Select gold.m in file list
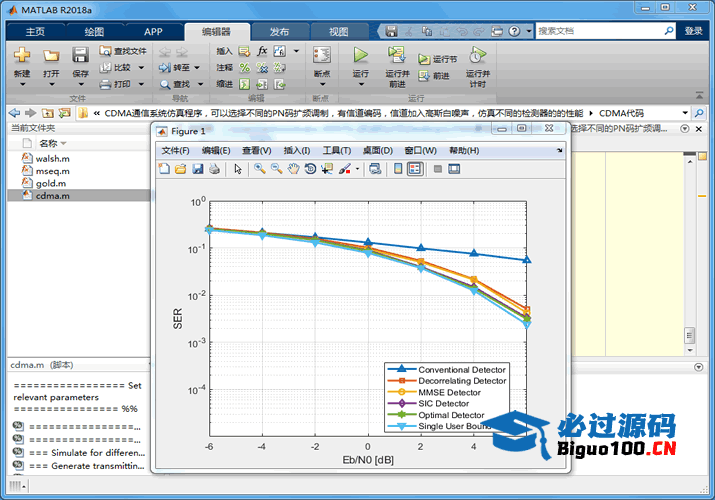715x500 pixels. click(51, 183)
